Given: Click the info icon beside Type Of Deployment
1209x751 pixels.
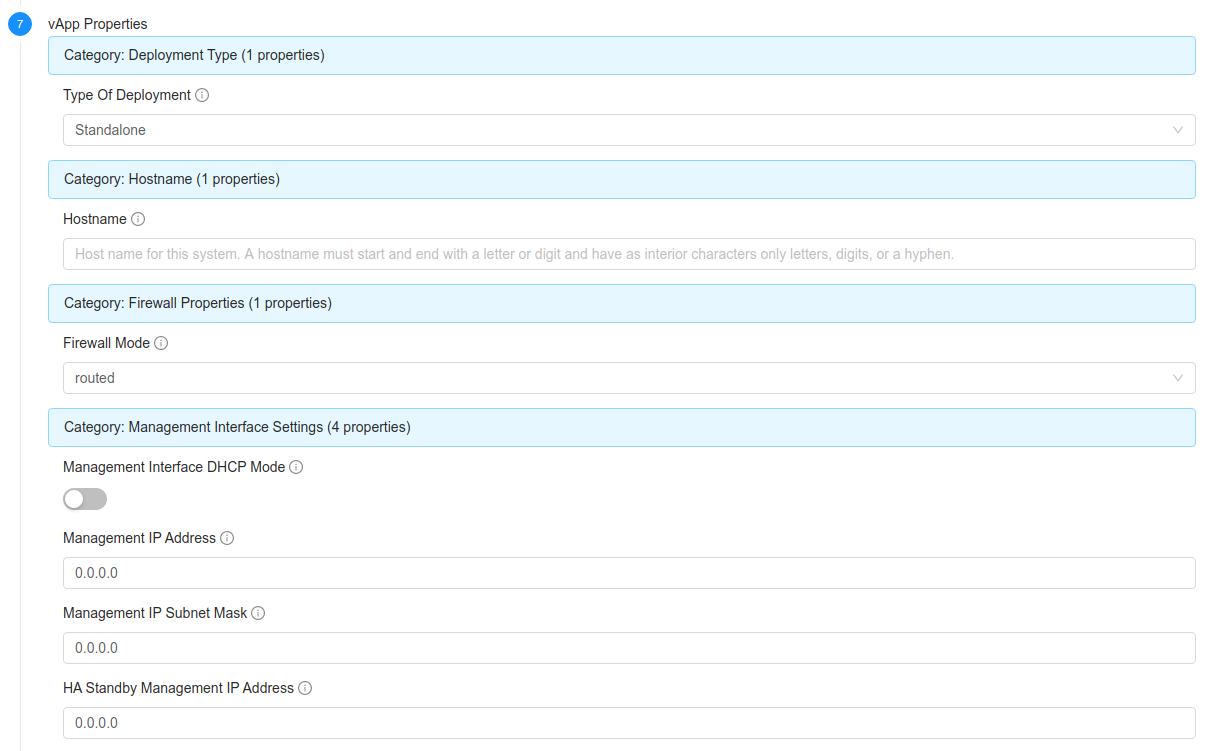Looking at the screenshot, I should [x=203, y=94].
